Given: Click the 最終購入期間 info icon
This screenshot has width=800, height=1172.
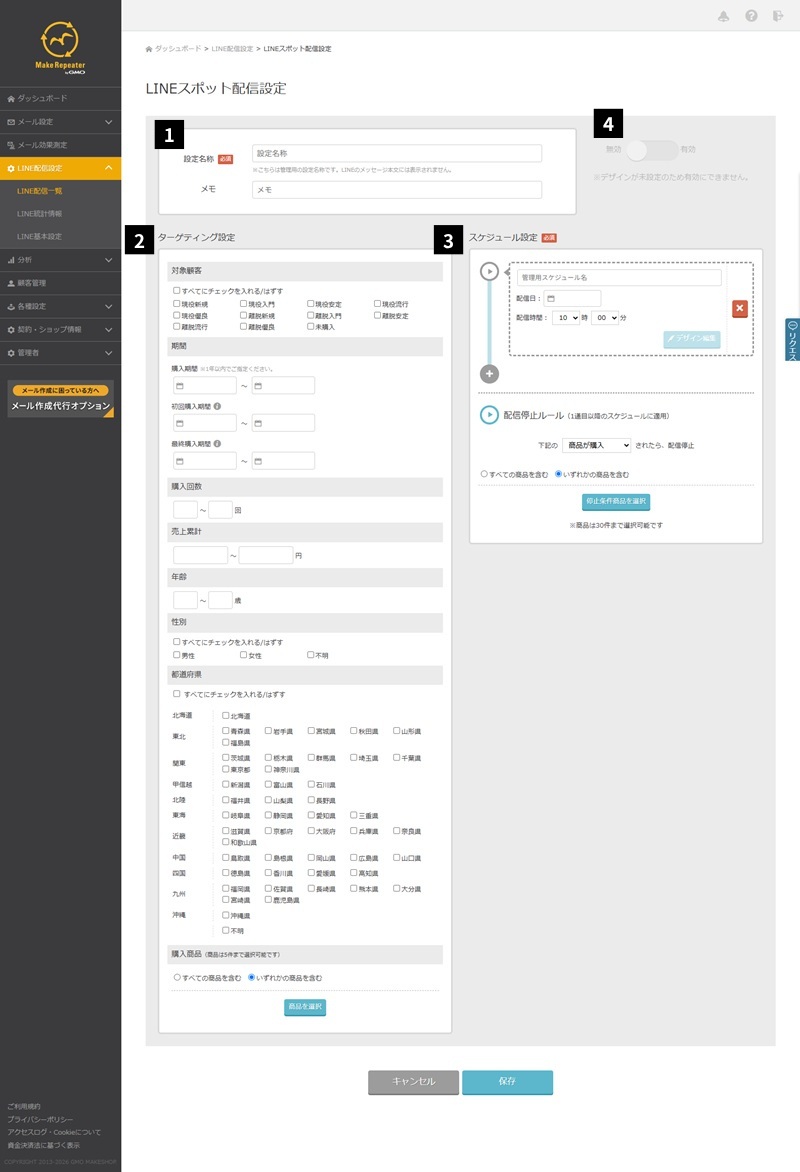Looking at the screenshot, I should [x=218, y=444].
